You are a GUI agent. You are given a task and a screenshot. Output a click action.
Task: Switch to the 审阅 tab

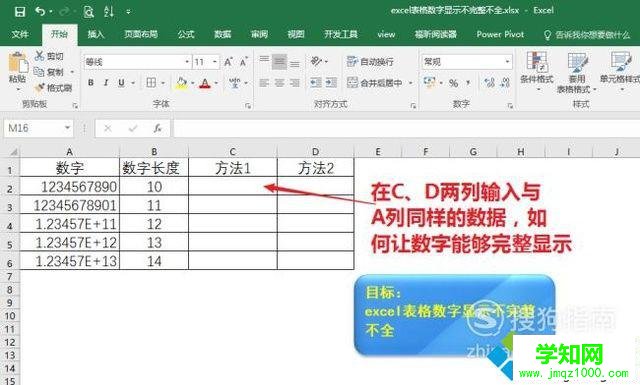coord(259,34)
